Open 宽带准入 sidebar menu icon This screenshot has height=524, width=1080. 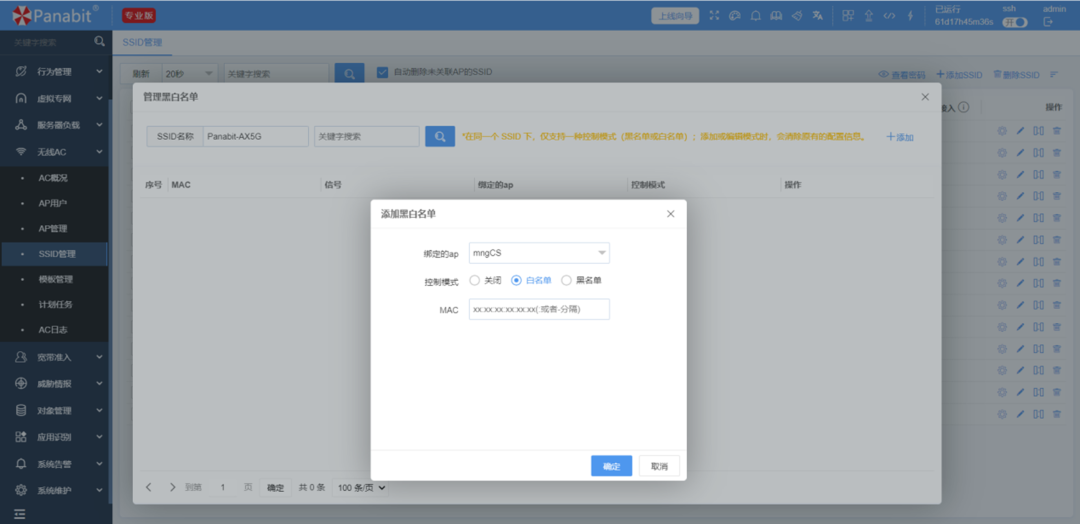click(x=21, y=357)
